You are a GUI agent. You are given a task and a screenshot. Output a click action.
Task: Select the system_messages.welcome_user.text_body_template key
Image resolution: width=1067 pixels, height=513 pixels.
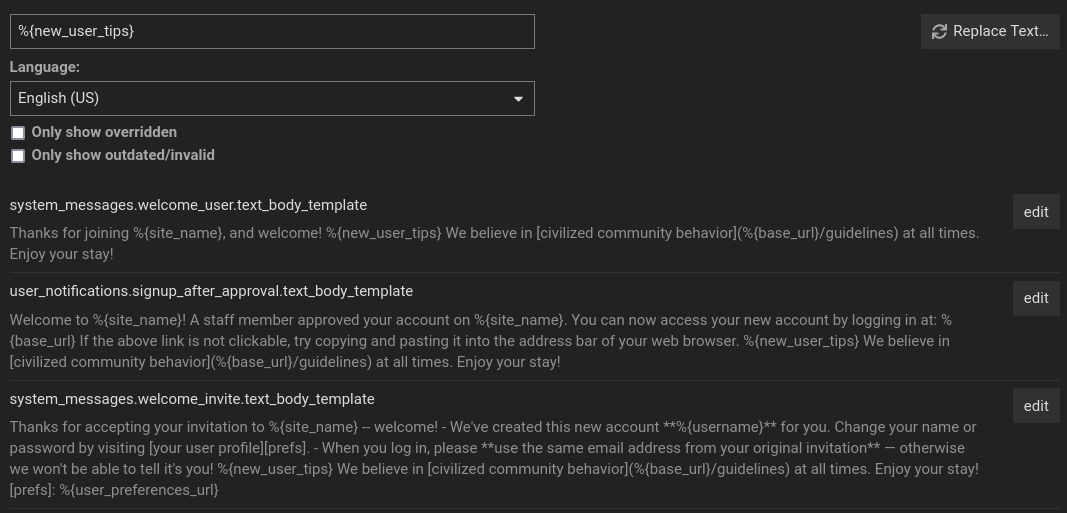click(x=188, y=205)
